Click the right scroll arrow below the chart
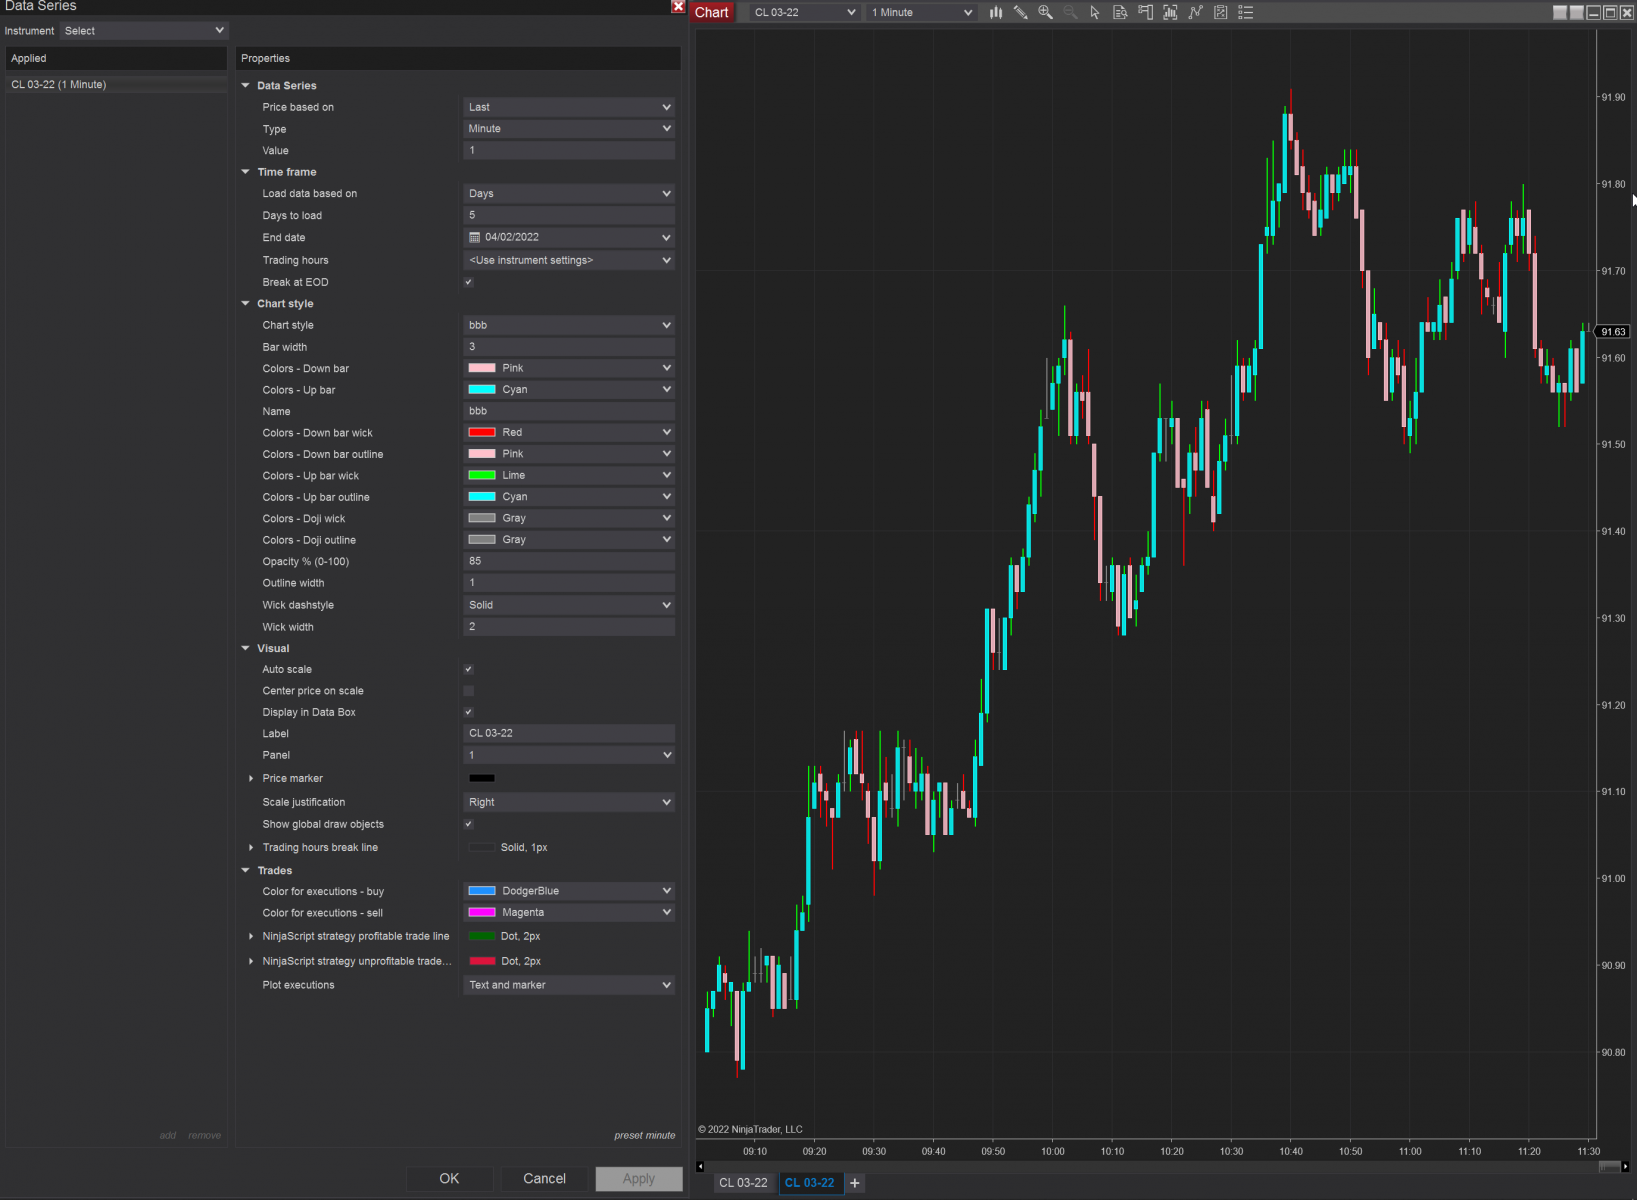This screenshot has width=1637, height=1200. (1626, 1166)
